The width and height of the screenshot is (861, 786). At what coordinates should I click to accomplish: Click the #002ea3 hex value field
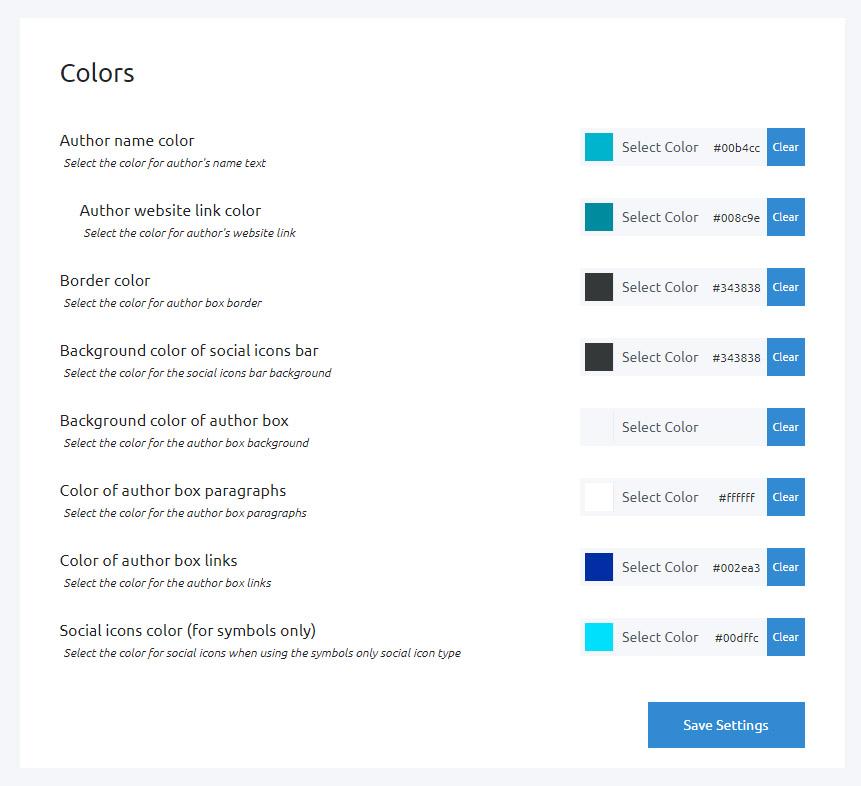[x=736, y=568]
